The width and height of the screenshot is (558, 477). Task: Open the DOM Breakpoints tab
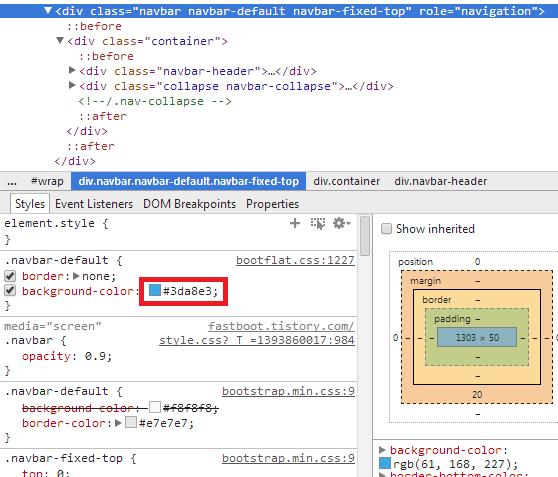189,204
